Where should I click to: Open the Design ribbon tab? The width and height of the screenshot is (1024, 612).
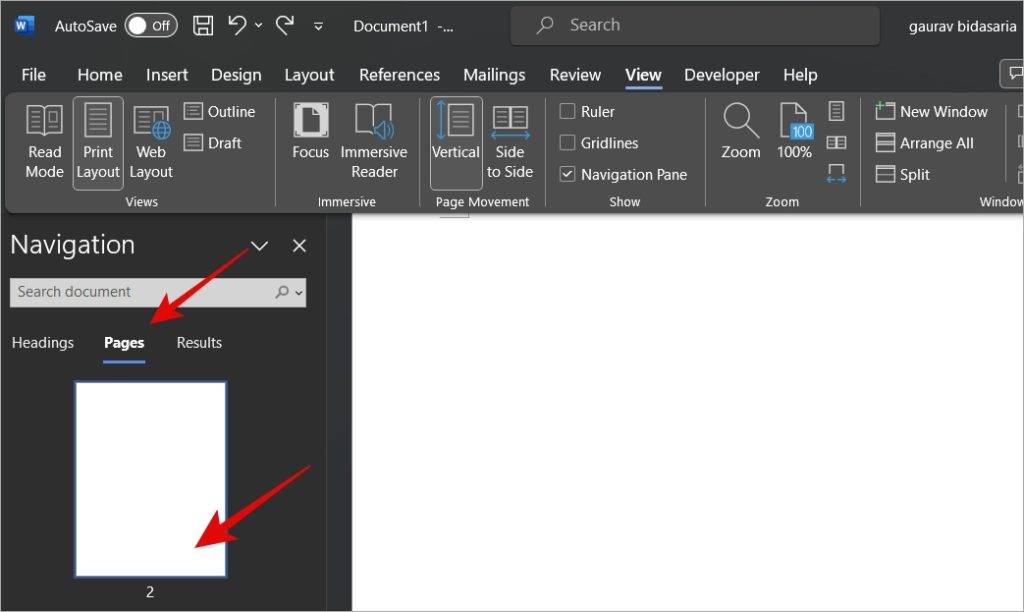pyautogui.click(x=236, y=75)
